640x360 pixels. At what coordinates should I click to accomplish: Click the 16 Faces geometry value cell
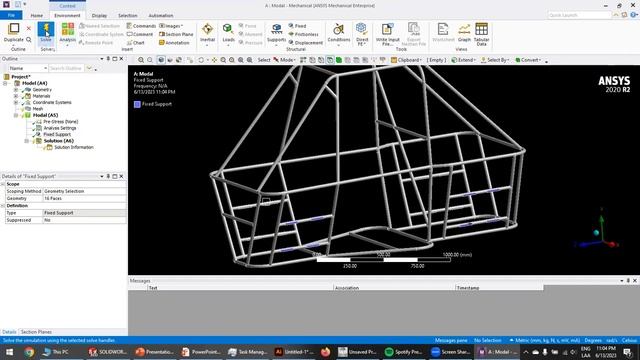tap(84, 198)
